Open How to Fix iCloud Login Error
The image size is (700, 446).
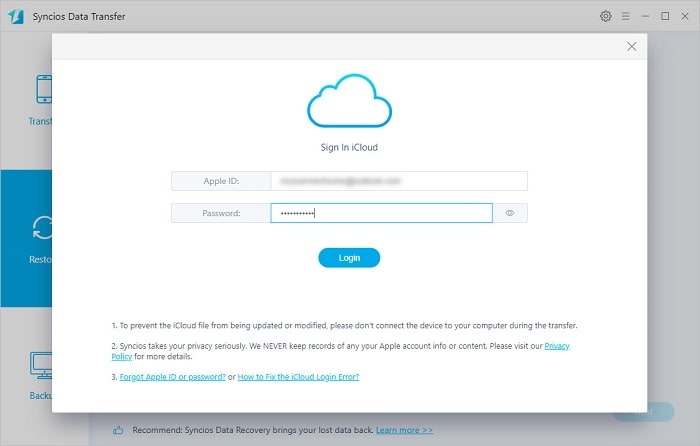point(298,377)
